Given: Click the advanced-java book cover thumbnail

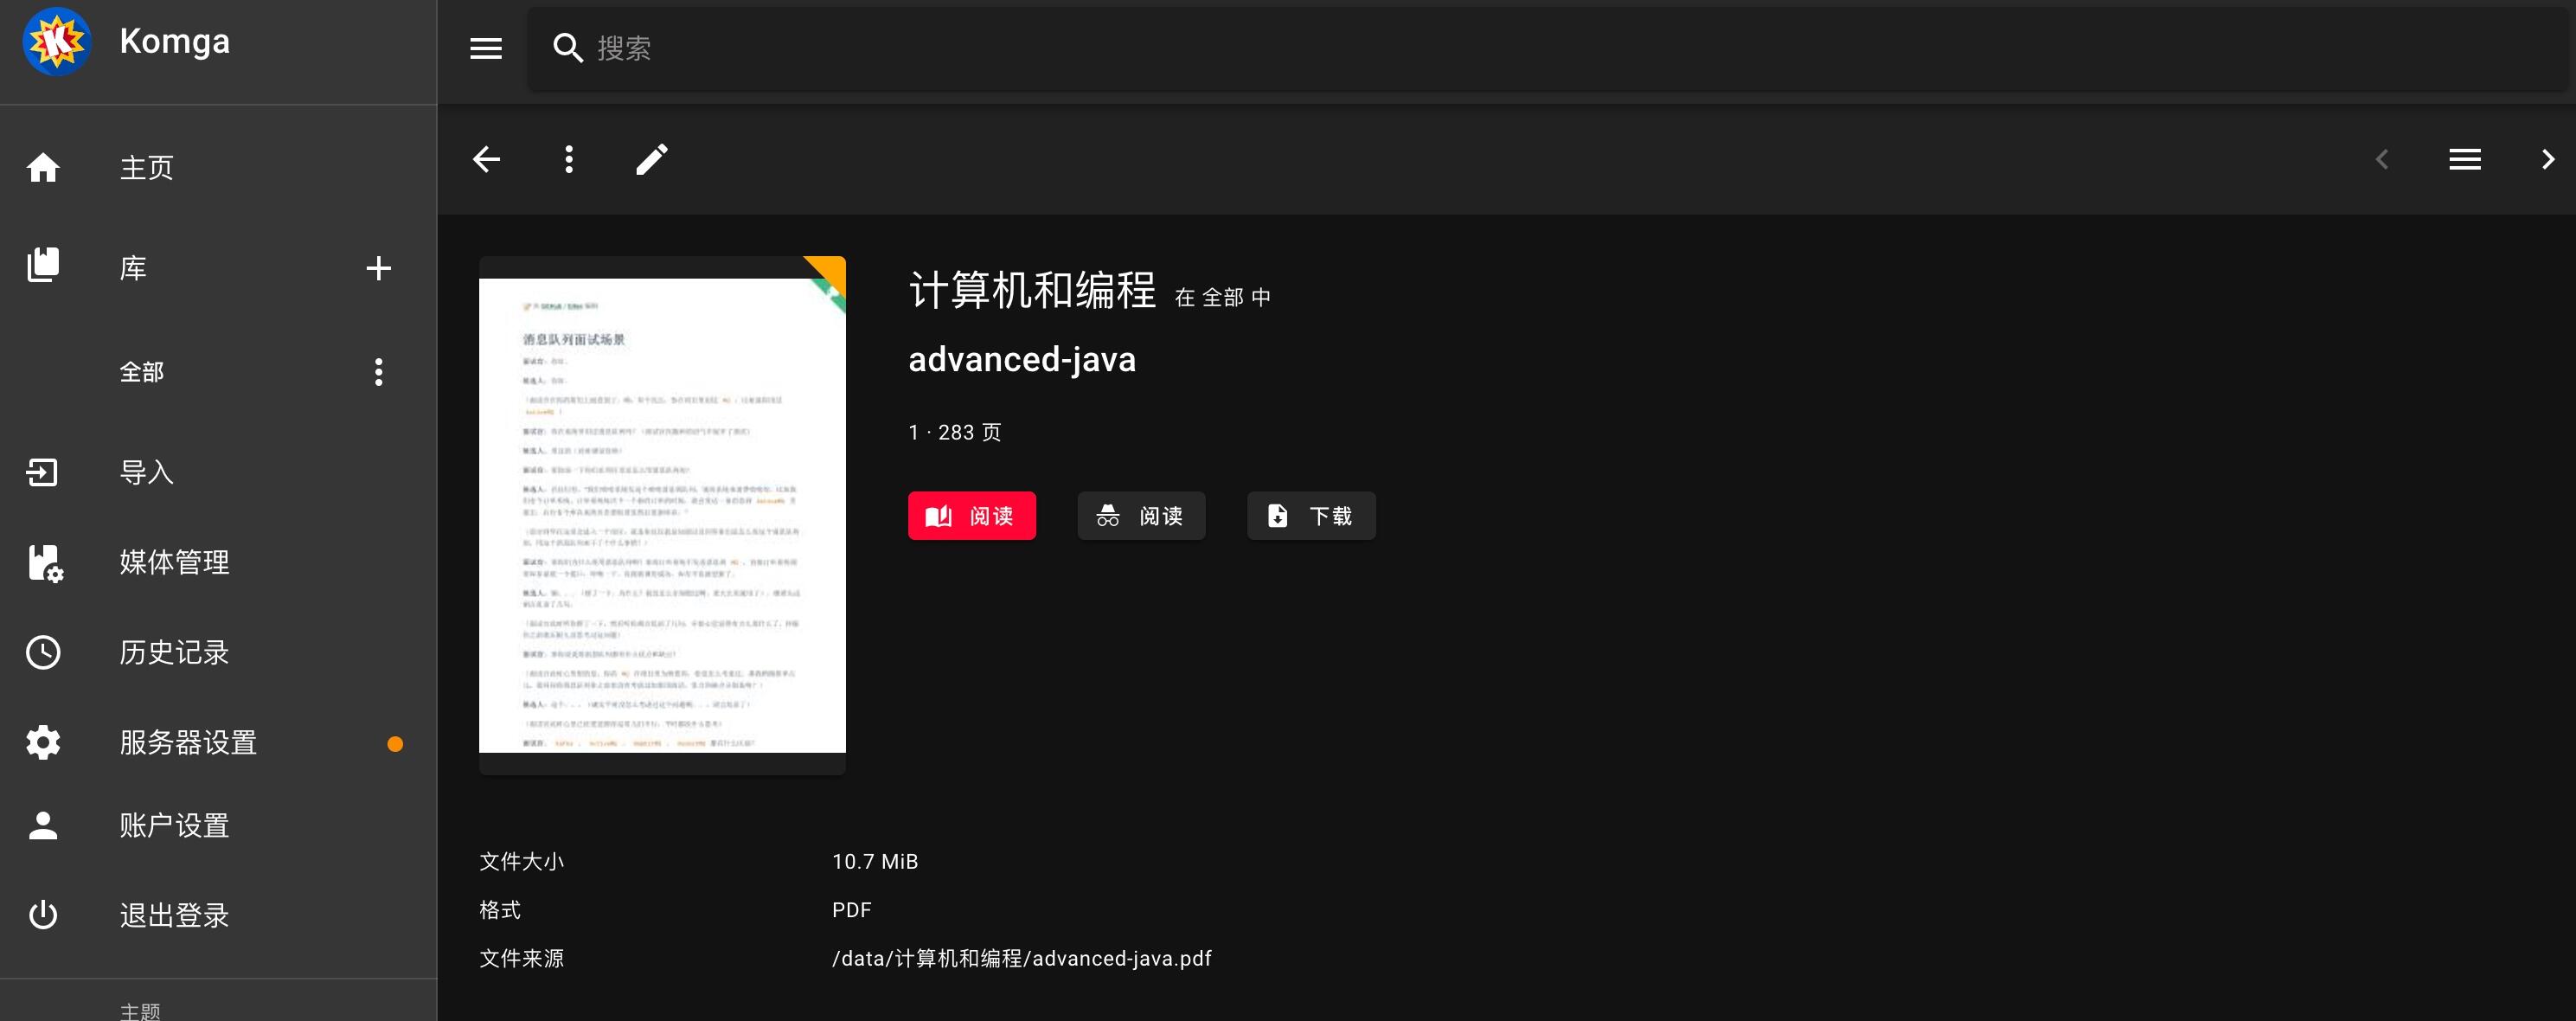Looking at the screenshot, I should coord(662,515).
